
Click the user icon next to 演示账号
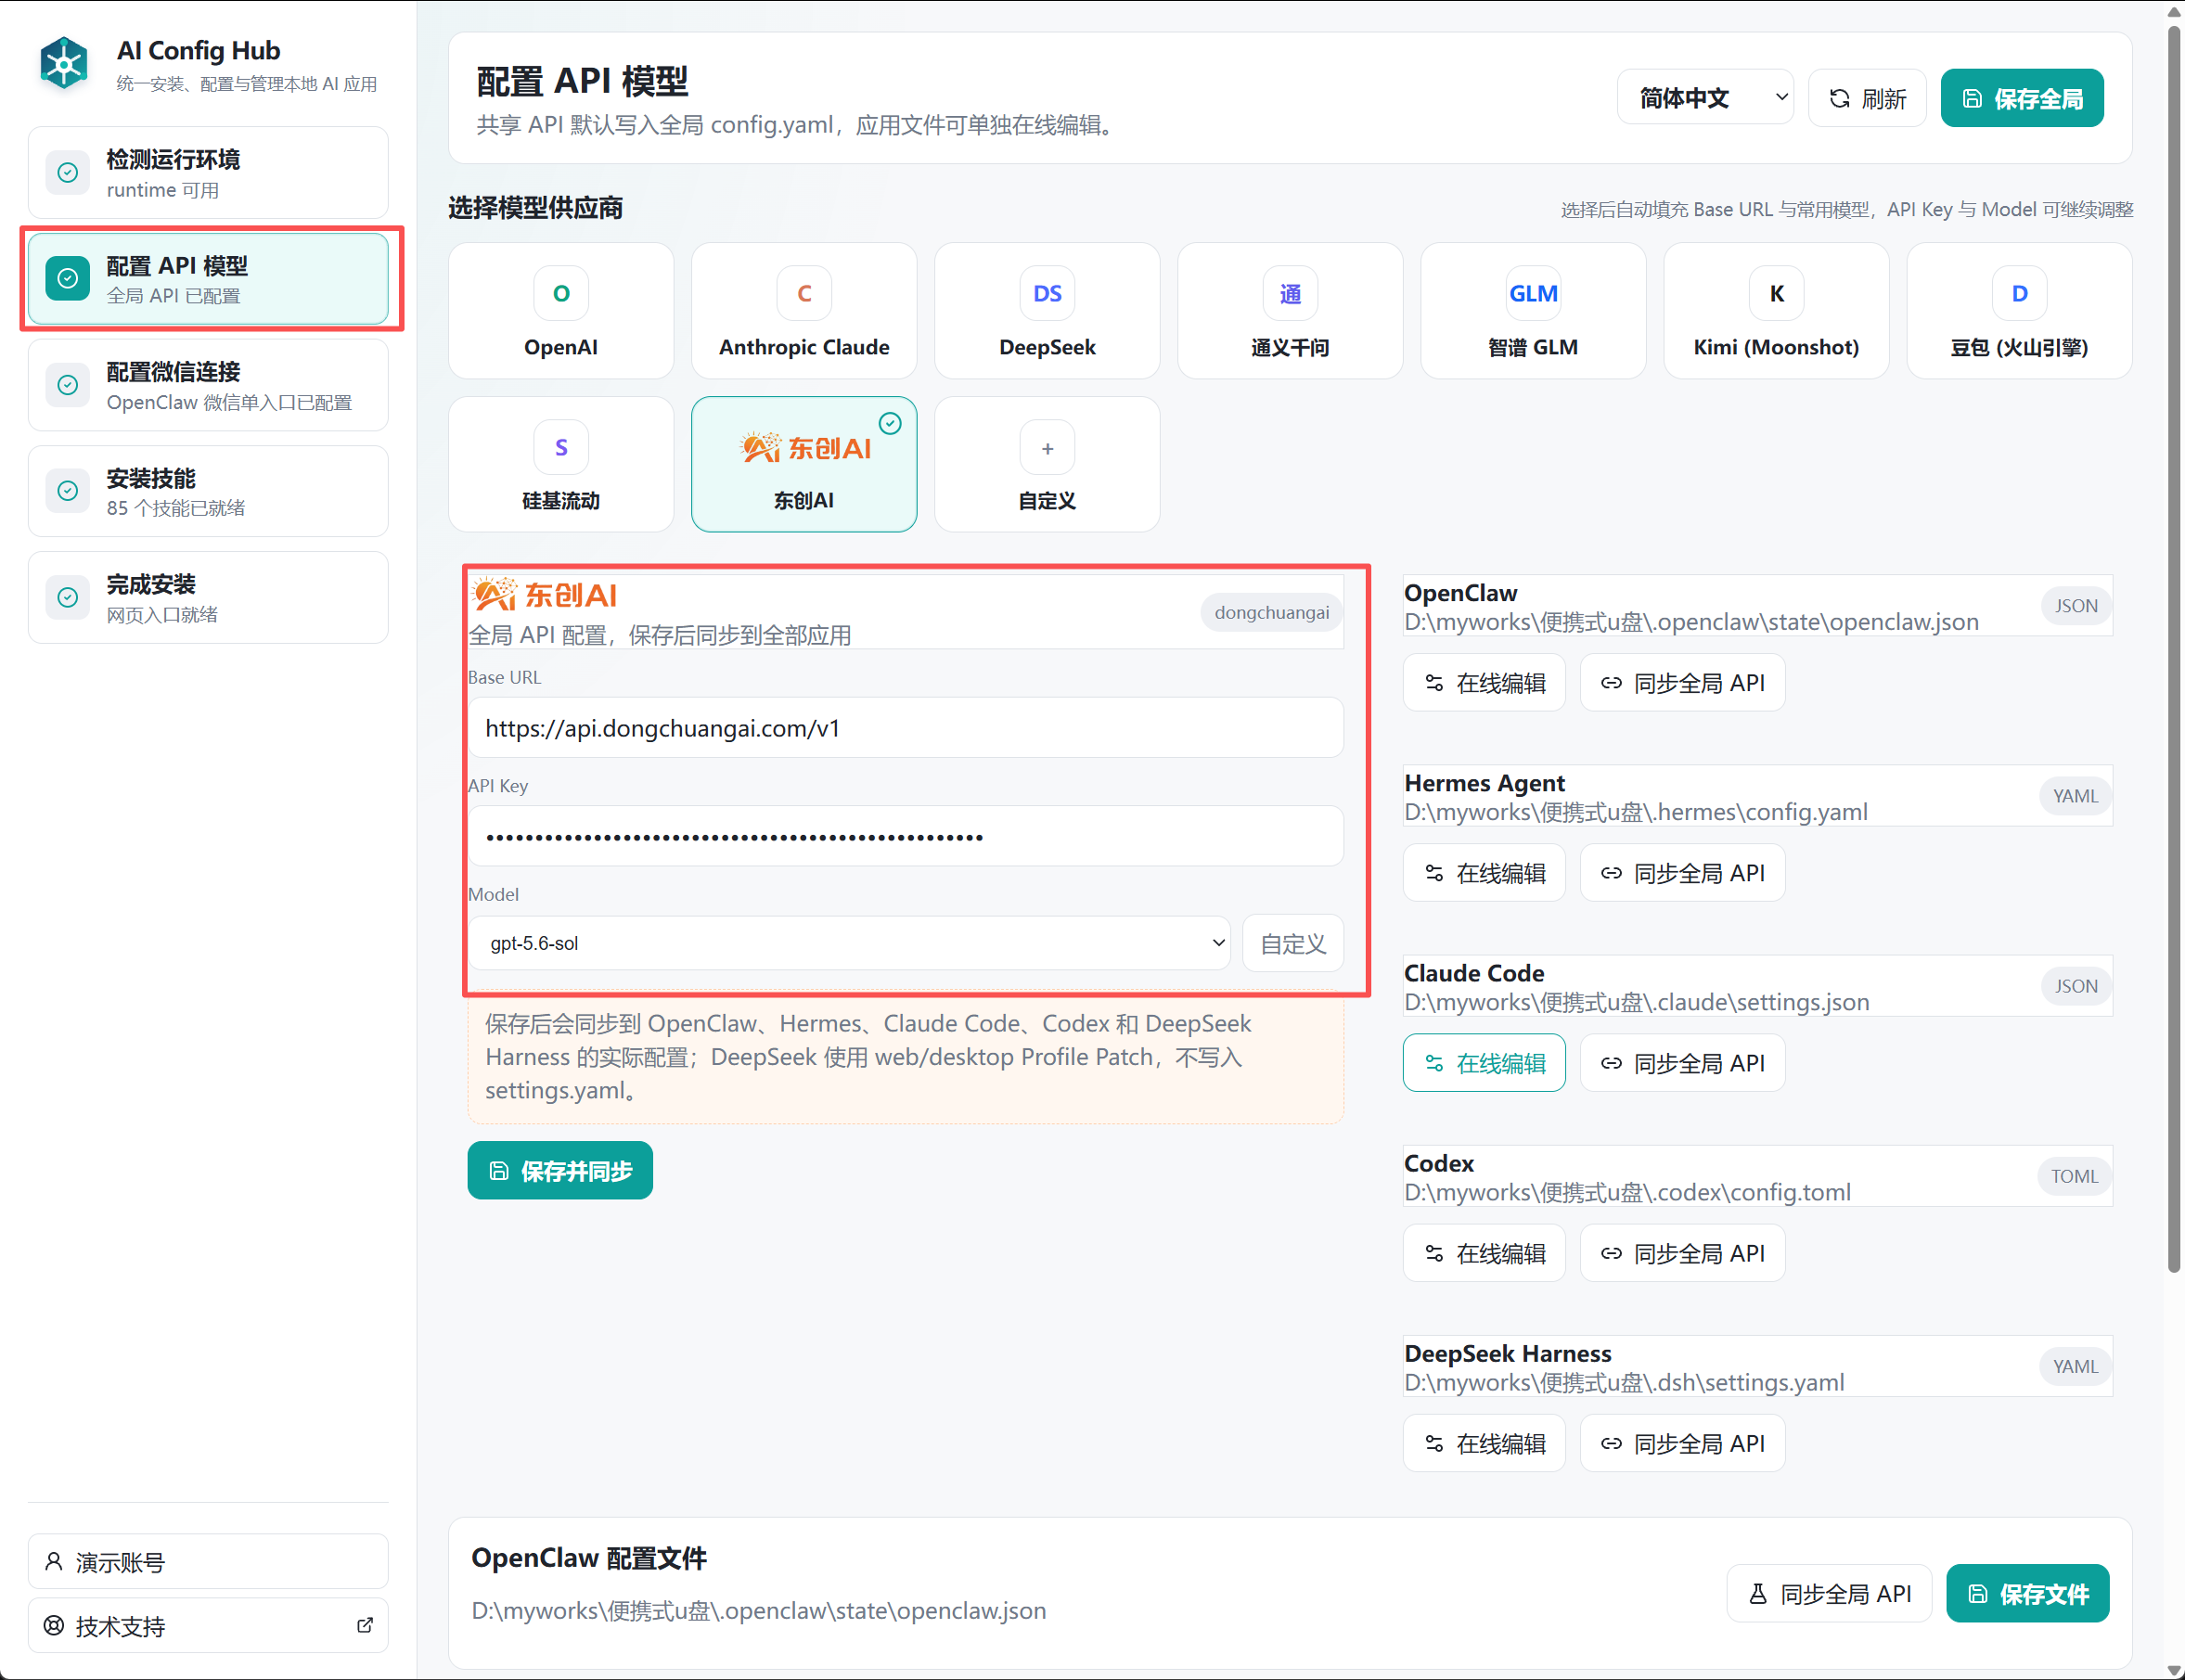click(54, 1561)
